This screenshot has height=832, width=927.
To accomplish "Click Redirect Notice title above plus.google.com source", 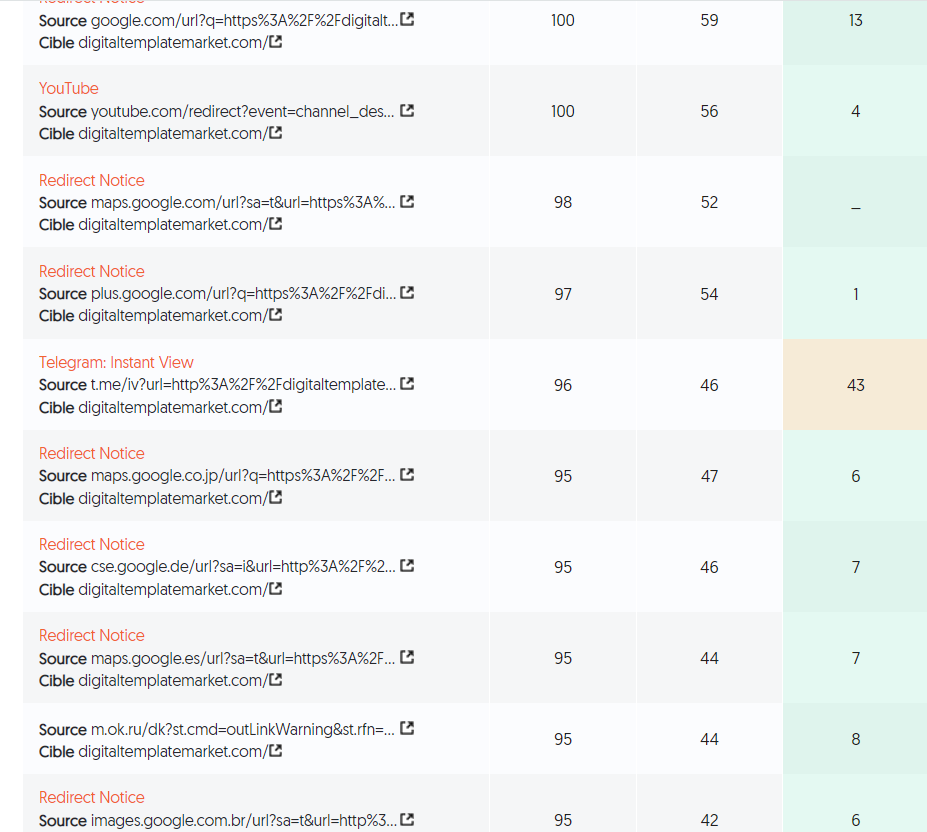I will click(x=91, y=271).
